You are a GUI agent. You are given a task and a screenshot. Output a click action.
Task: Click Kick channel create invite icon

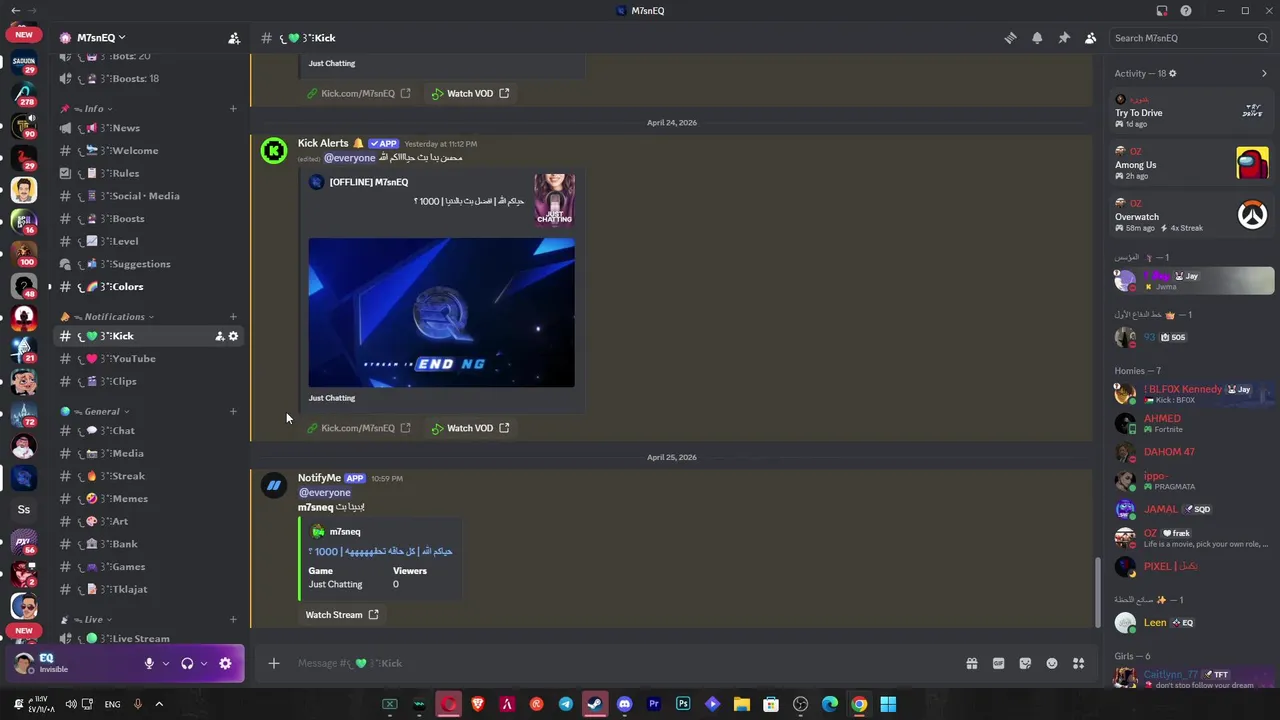coord(219,336)
